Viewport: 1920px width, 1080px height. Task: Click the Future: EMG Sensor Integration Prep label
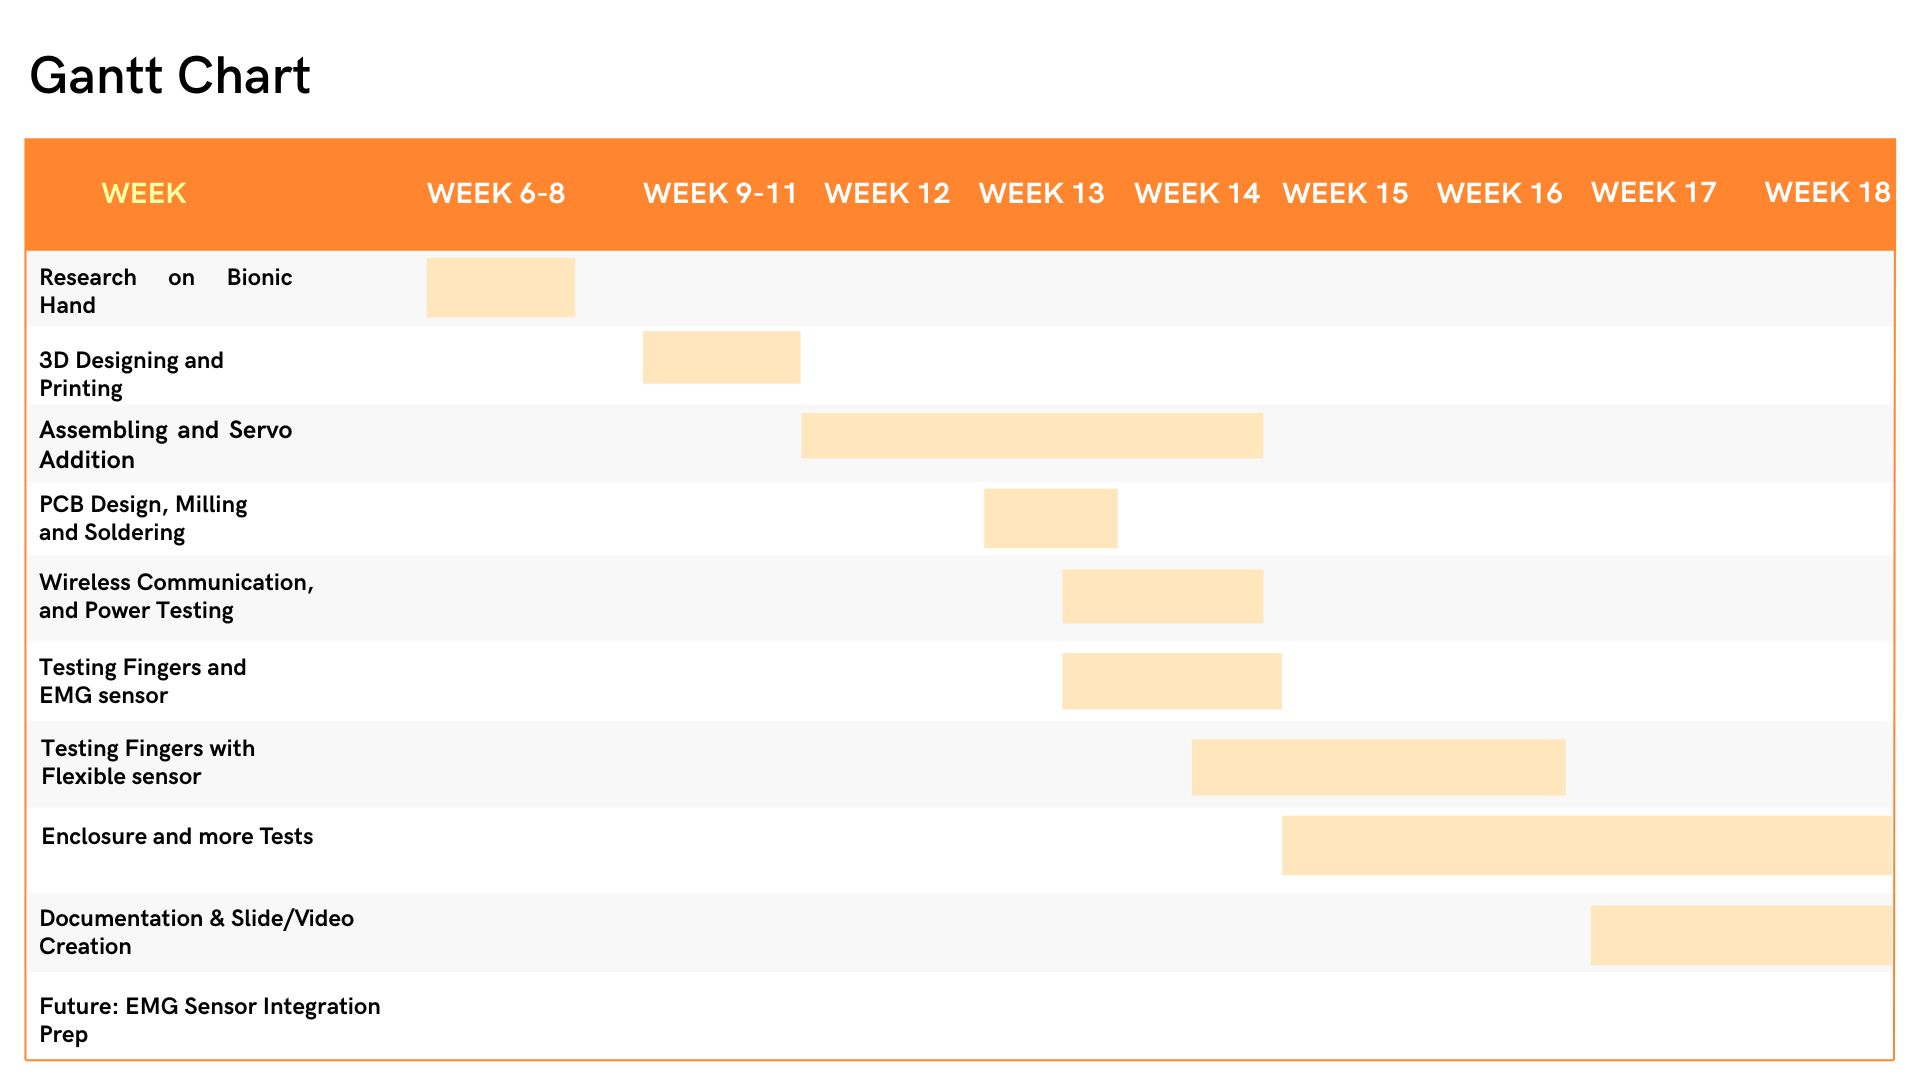pyautogui.click(x=210, y=1020)
